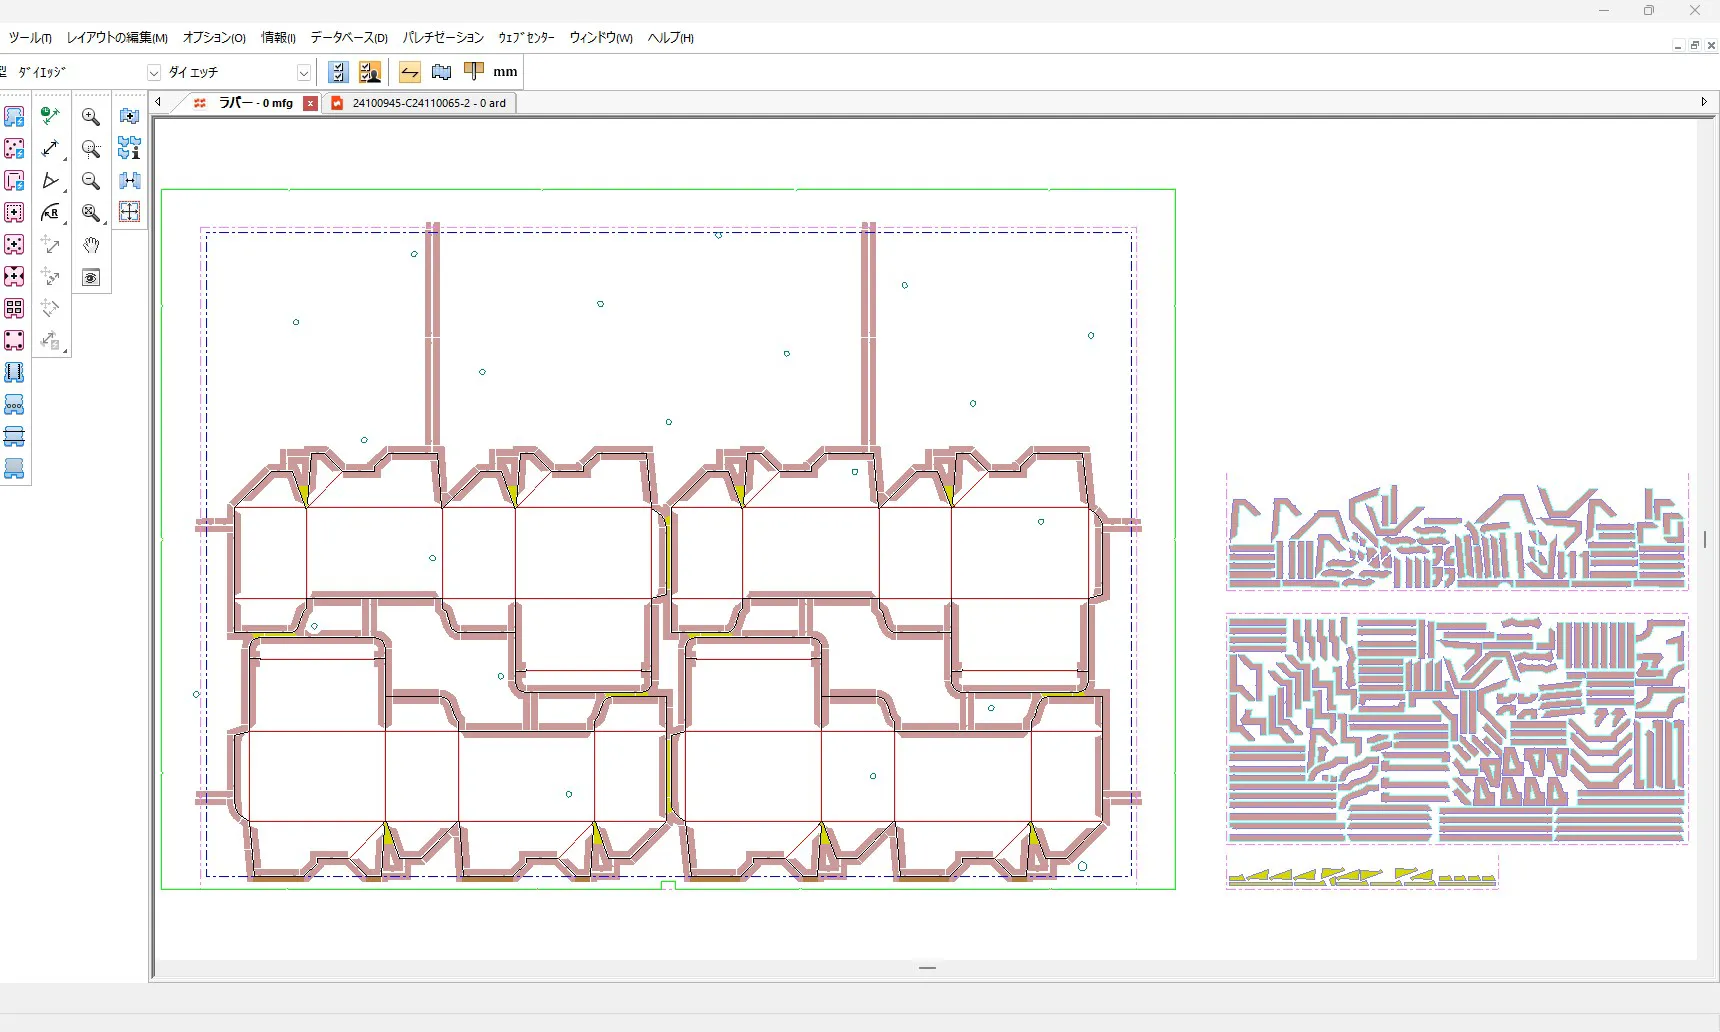Click the blue die board add icon
This screenshot has width=1720, height=1032.
coord(129,117)
